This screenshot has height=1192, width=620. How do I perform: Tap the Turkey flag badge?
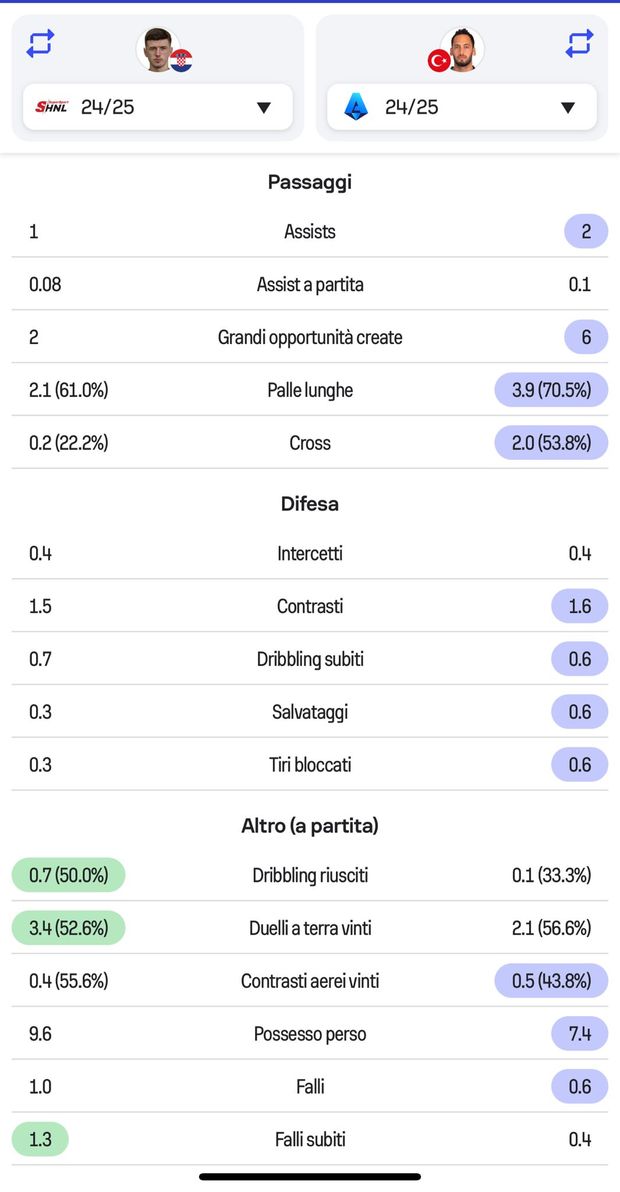[x=438, y=61]
